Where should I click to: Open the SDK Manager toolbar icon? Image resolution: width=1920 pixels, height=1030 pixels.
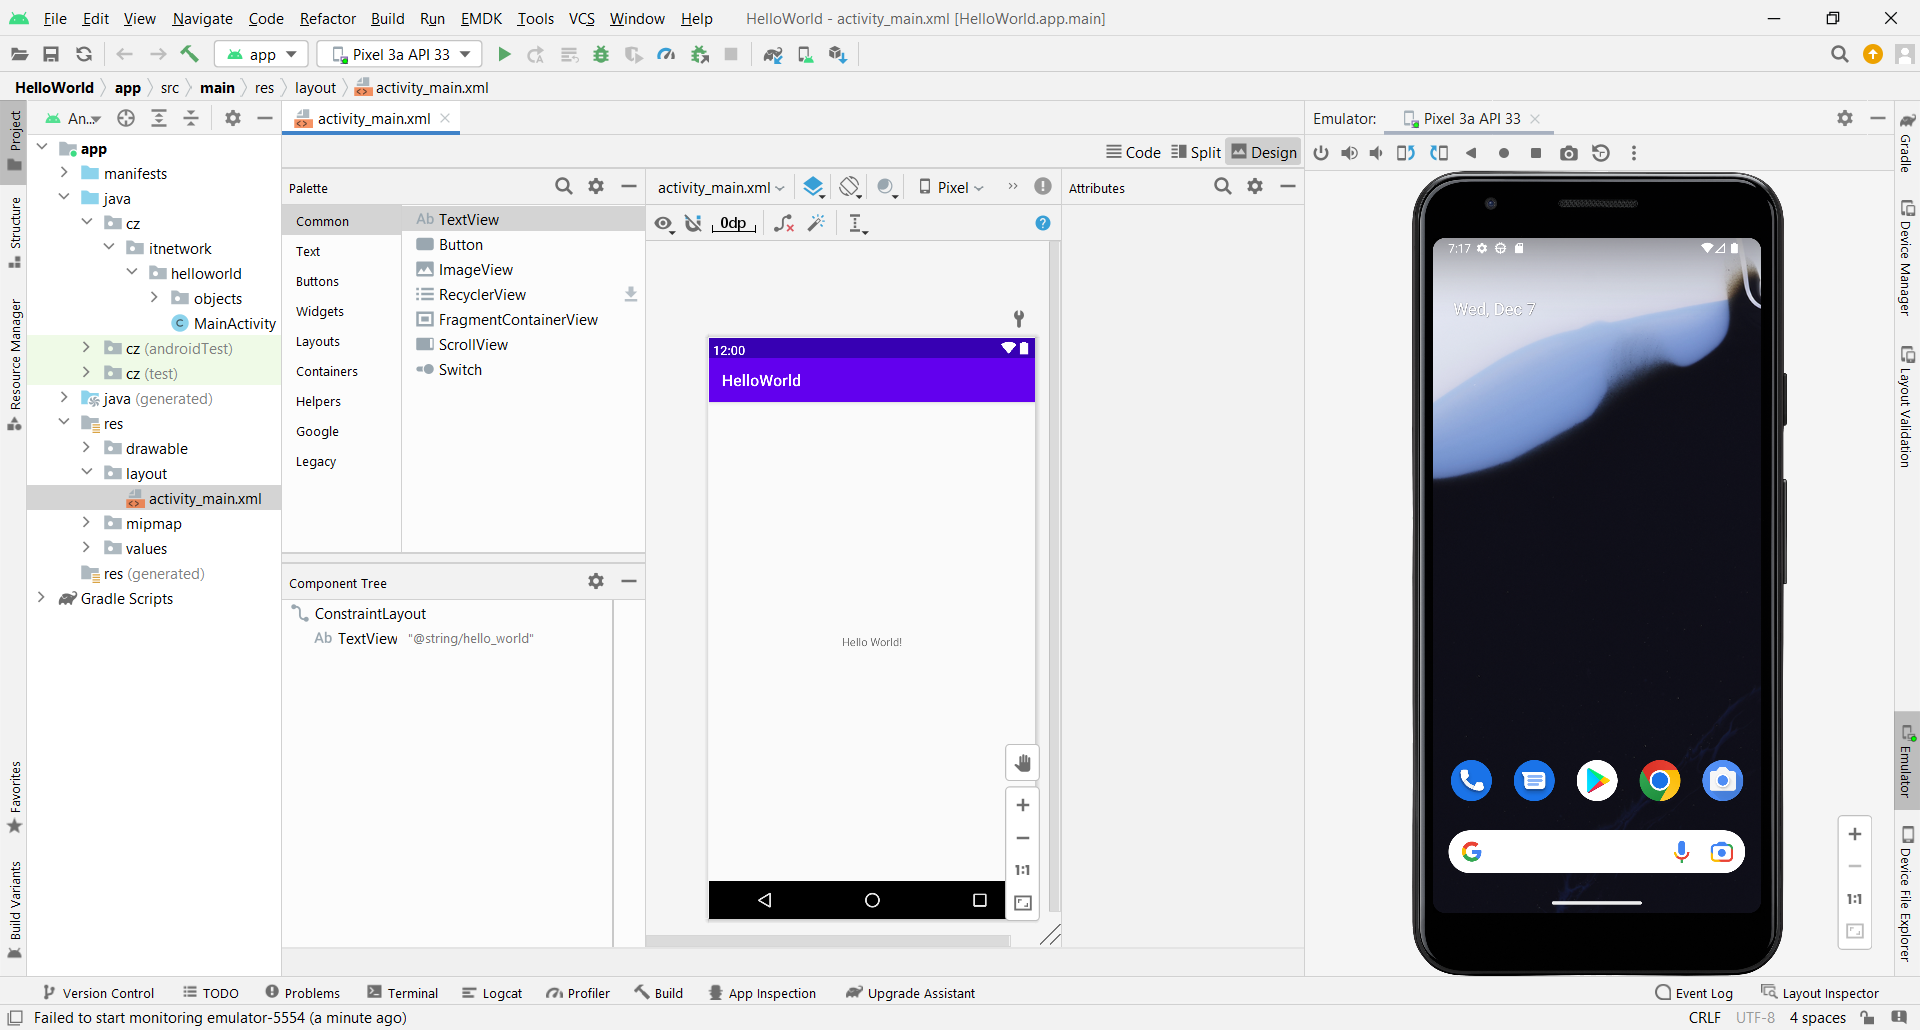coord(838,54)
